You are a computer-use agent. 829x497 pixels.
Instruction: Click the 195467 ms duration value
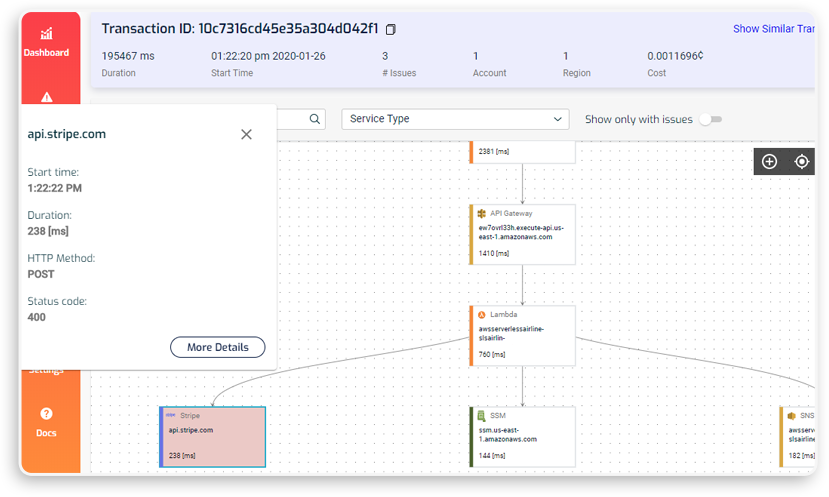point(128,56)
